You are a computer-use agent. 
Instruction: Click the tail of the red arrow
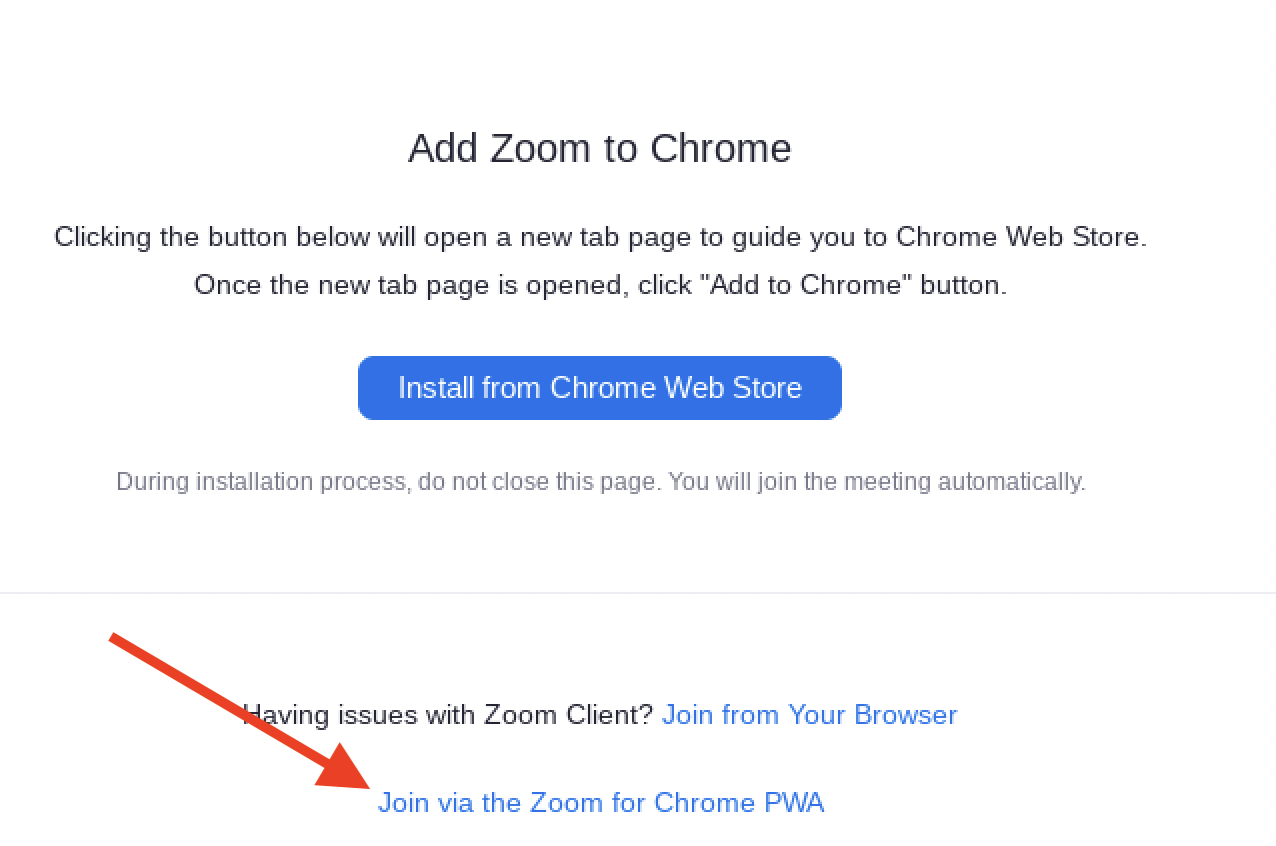pos(116,639)
